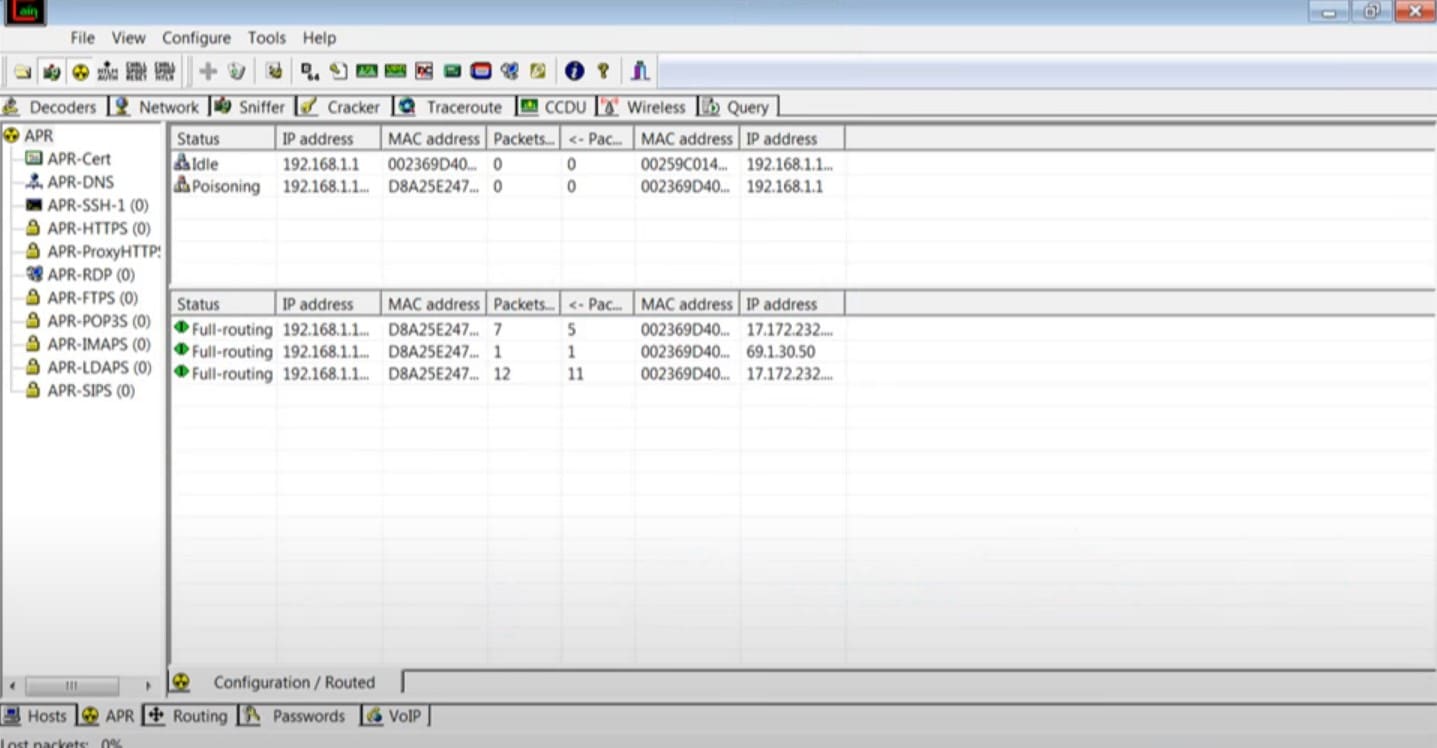Click the yellow Help question mark icon
The height and width of the screenshot is (748, 1437).
603,71
